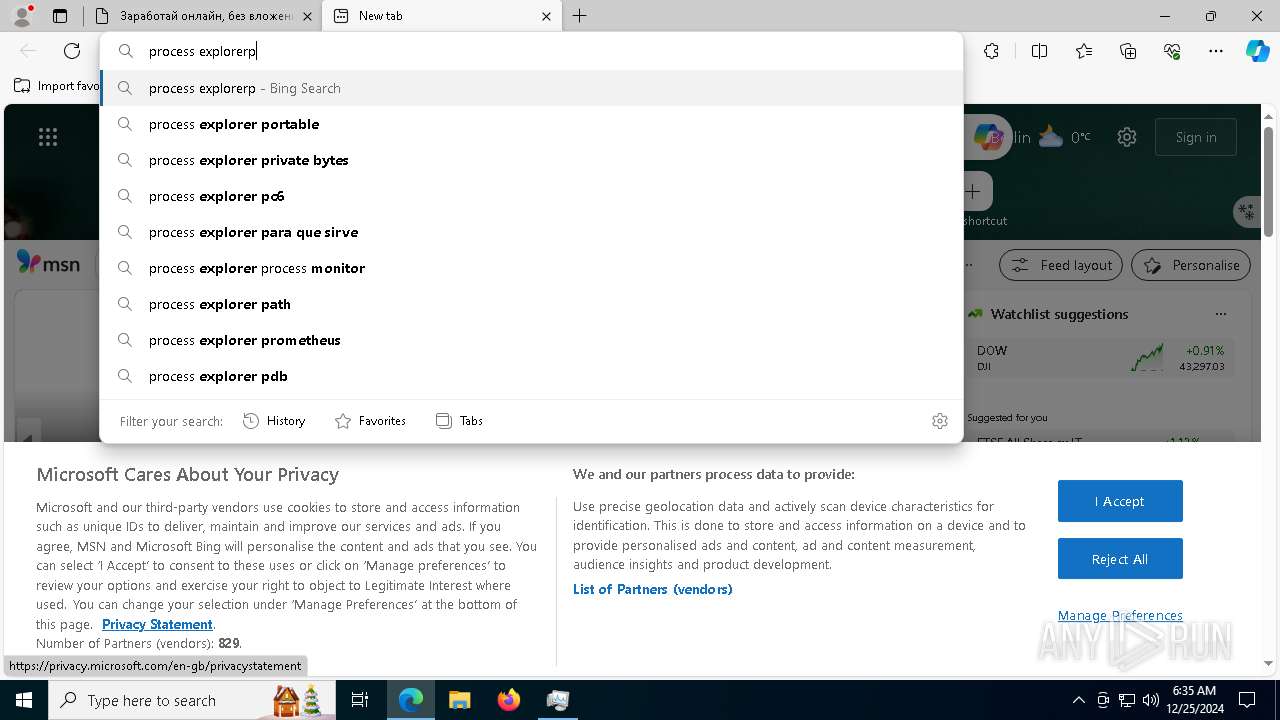Toggle Split screen icon in toolbar

(x=1039, y=51)
